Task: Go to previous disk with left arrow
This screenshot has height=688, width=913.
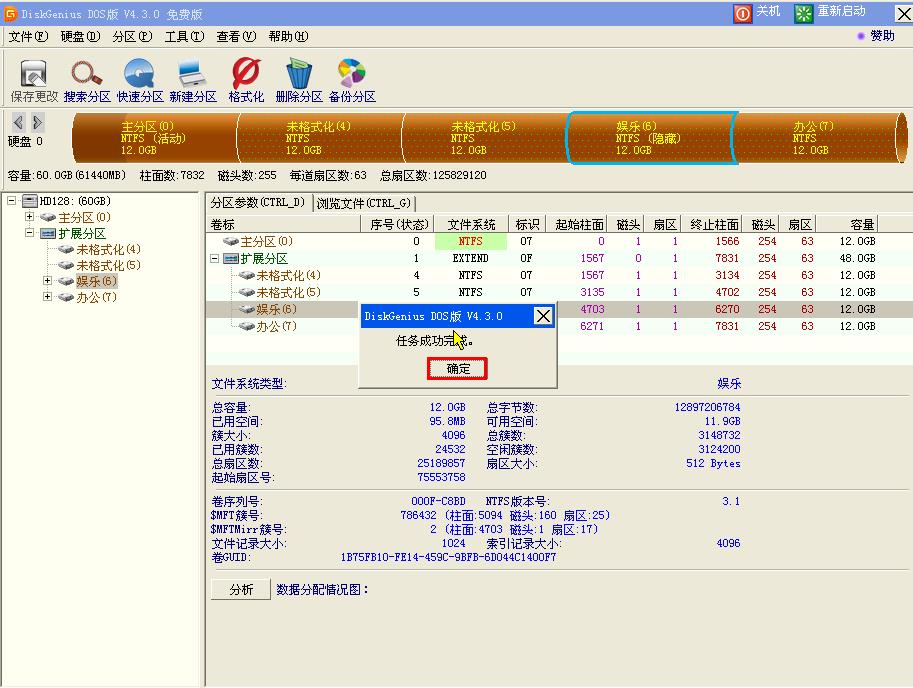Action: [18, 122]
